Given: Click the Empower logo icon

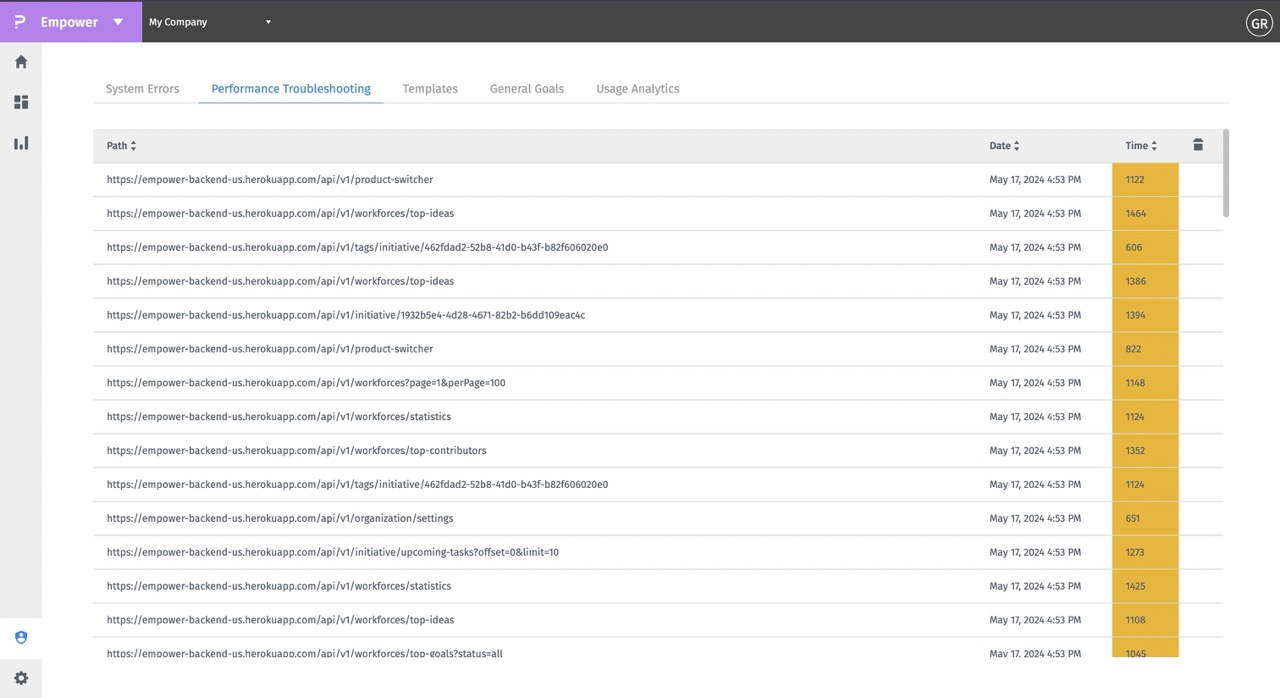Looking at the screenshot, I should pos(19,21).
